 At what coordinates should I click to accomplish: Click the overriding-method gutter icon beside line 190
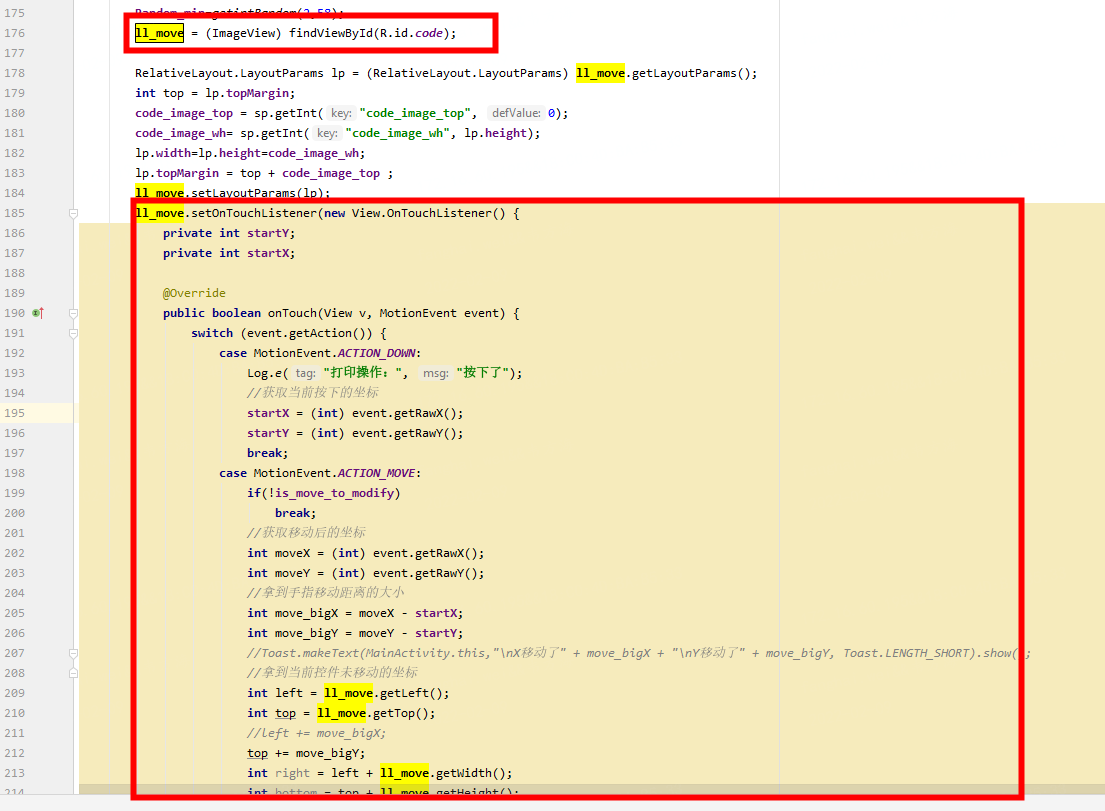pos(36,312)
